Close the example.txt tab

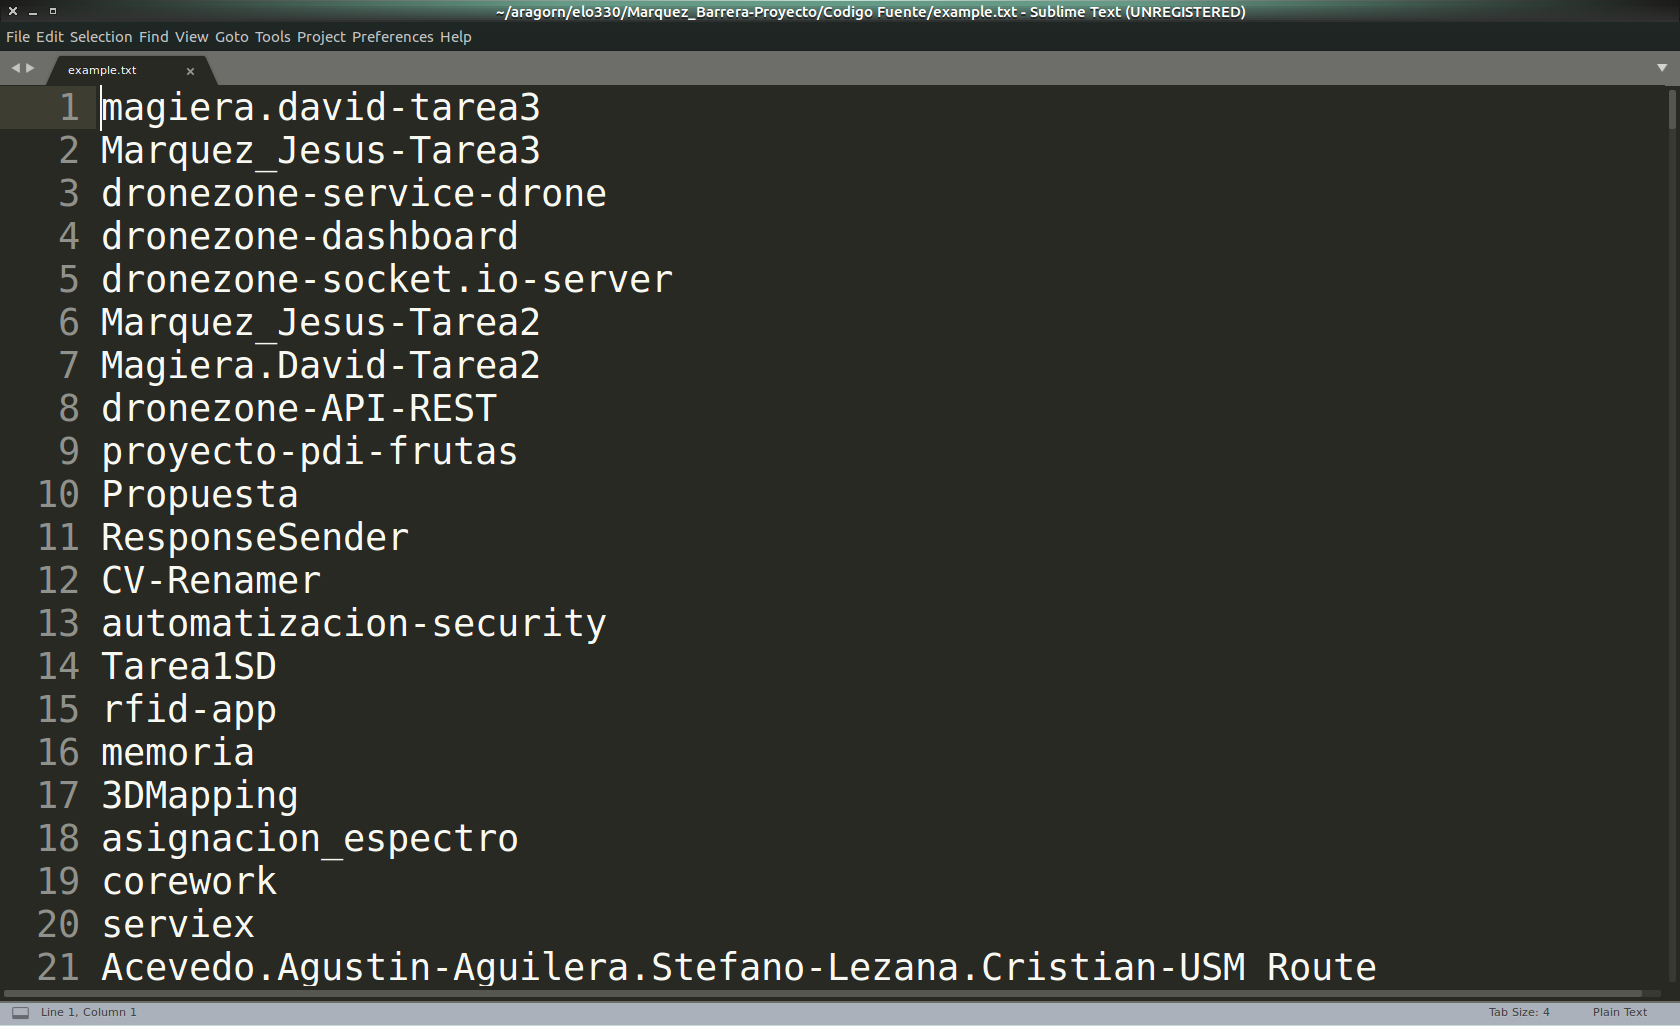coord(190,71)
